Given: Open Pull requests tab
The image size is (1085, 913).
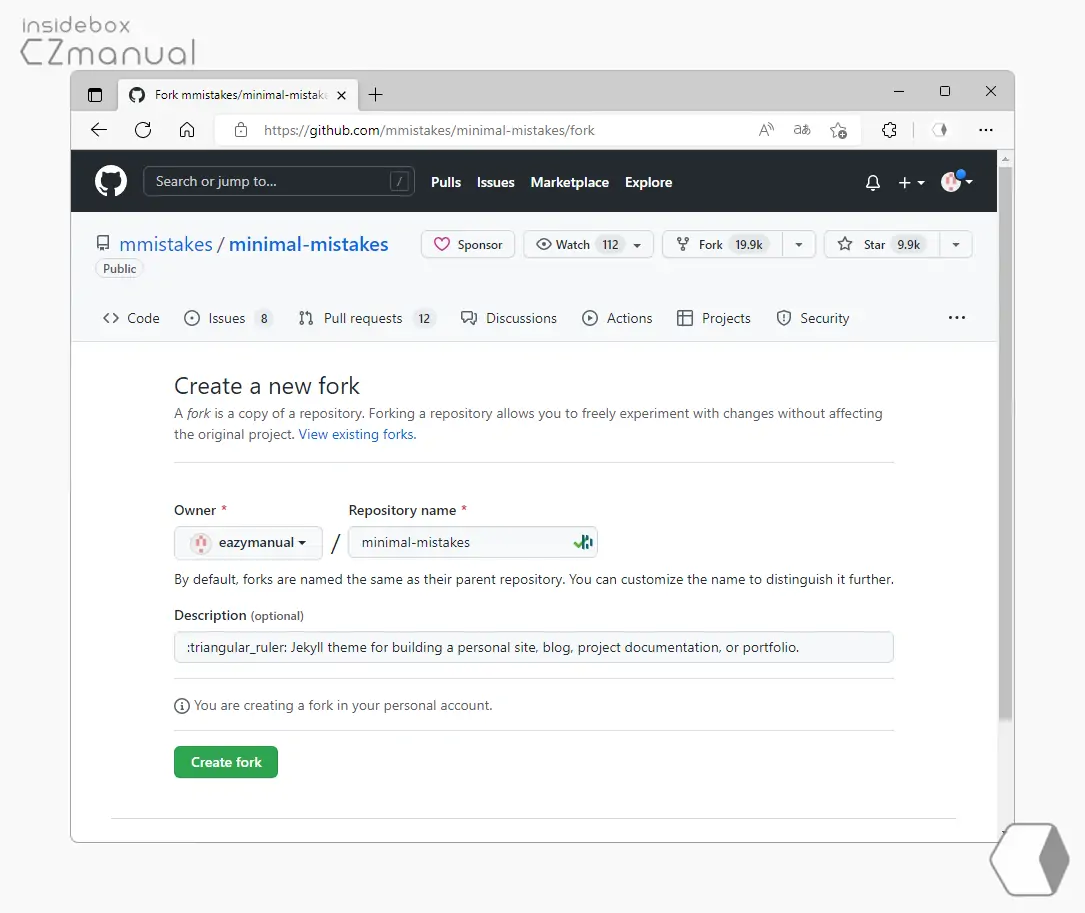Looking at the screenshot, I should (365, 318).
